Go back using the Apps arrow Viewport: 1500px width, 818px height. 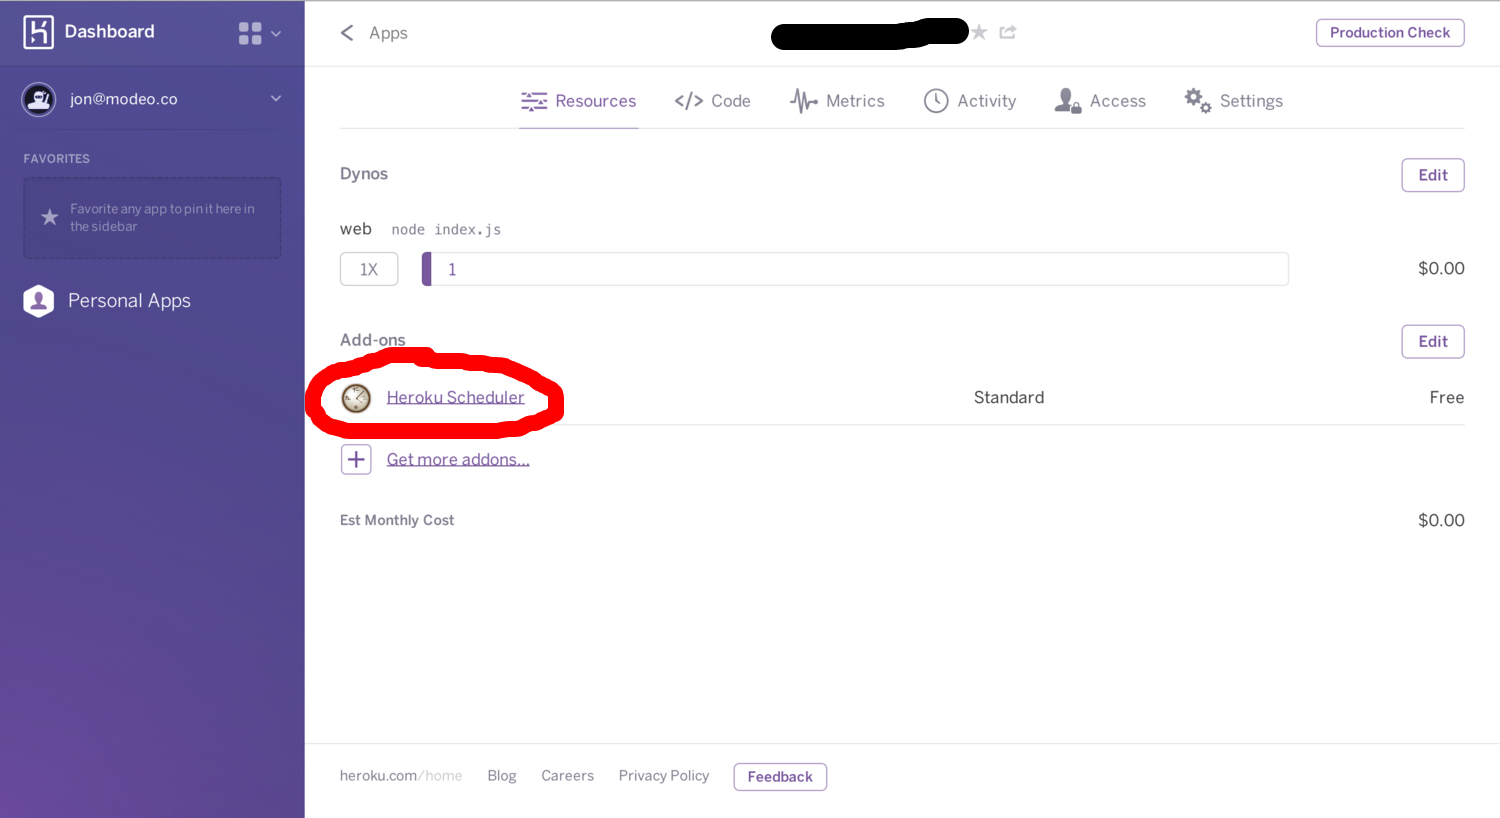coord(347,33)
